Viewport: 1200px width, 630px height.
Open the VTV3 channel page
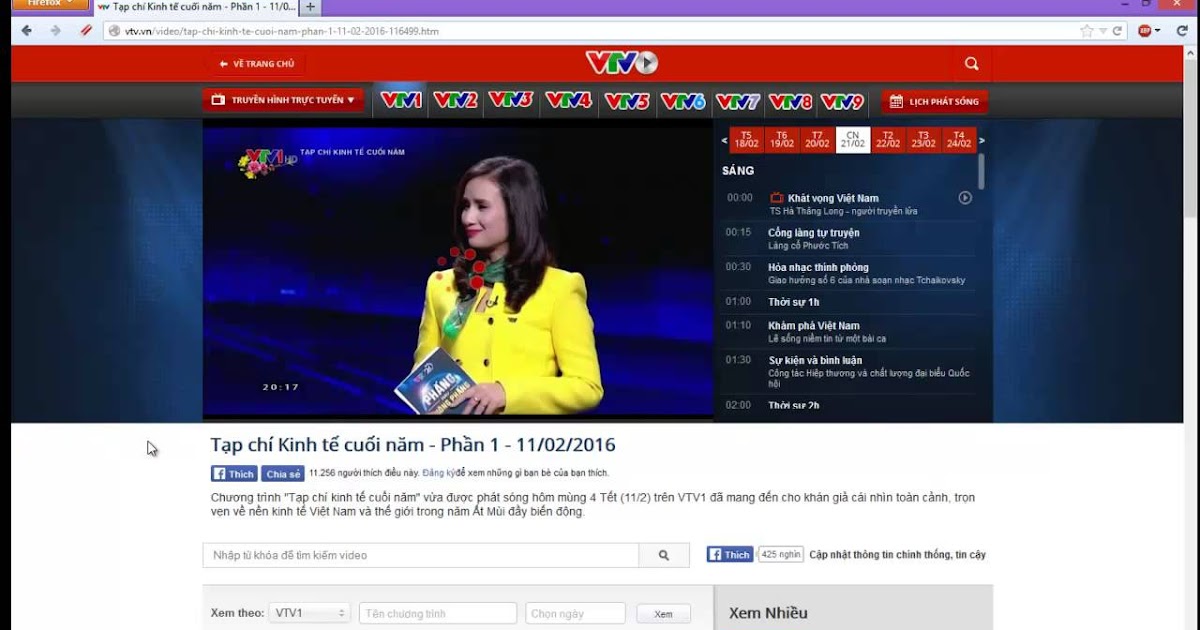click(512, 100)
